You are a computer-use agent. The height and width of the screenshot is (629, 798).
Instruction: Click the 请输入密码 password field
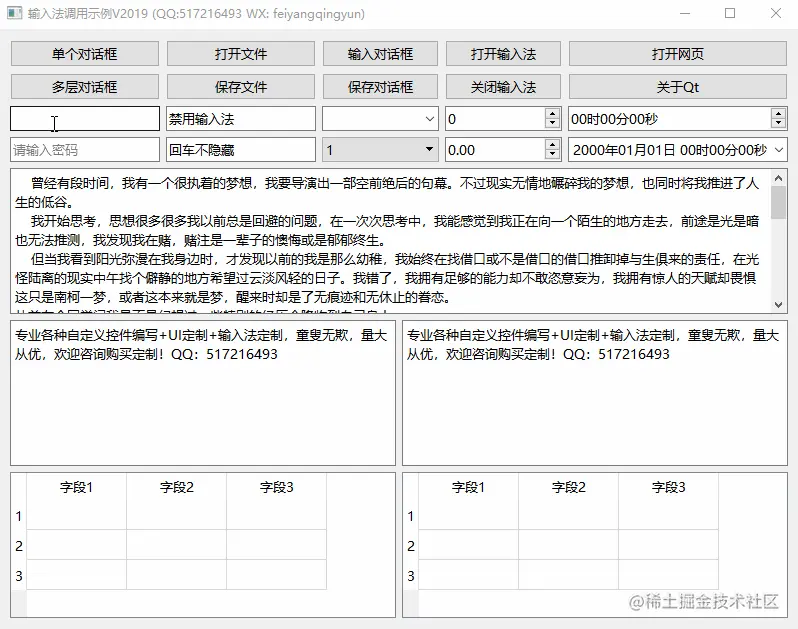[85, 150]
